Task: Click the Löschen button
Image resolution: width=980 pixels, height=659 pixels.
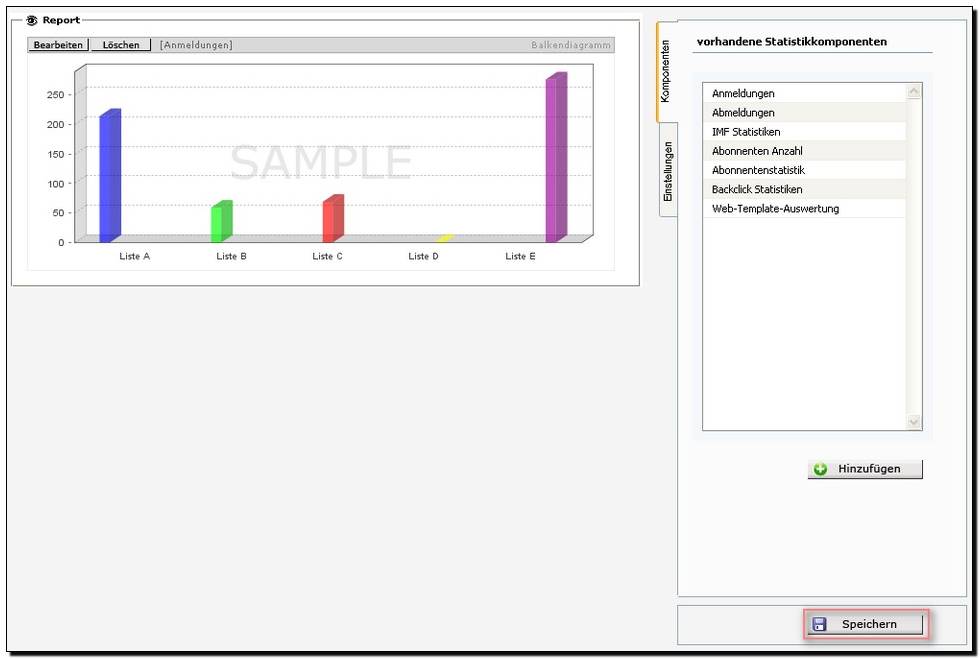Action: click(121, 45)
